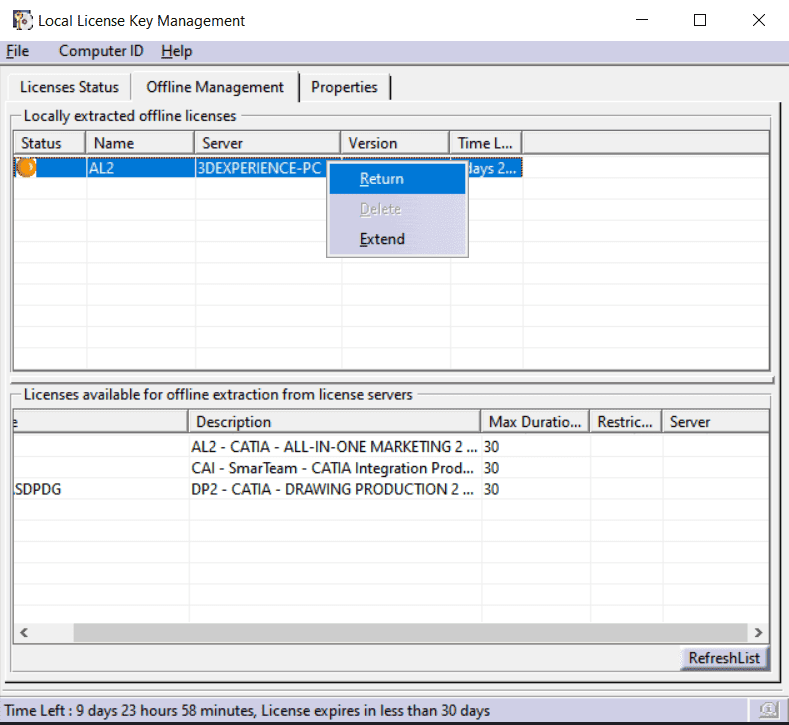This screenshot has height=725, width=789.
Task: Click the left arrow of horizontal scrollbar
Action: click(x=24, y=632)
